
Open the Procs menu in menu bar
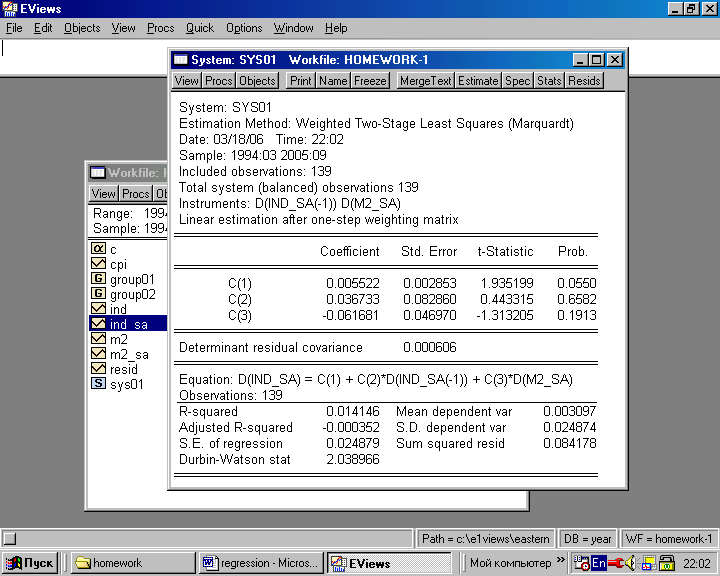pos(161,28)
